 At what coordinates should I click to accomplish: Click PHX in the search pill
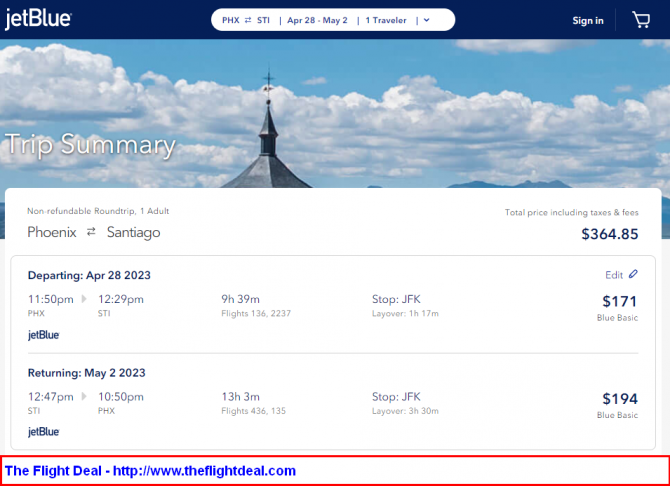231,20
